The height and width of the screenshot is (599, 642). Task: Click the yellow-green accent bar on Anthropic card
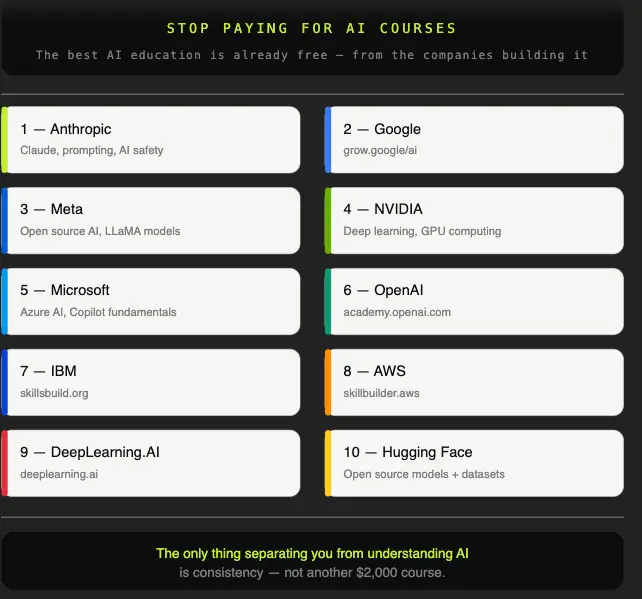5,140
